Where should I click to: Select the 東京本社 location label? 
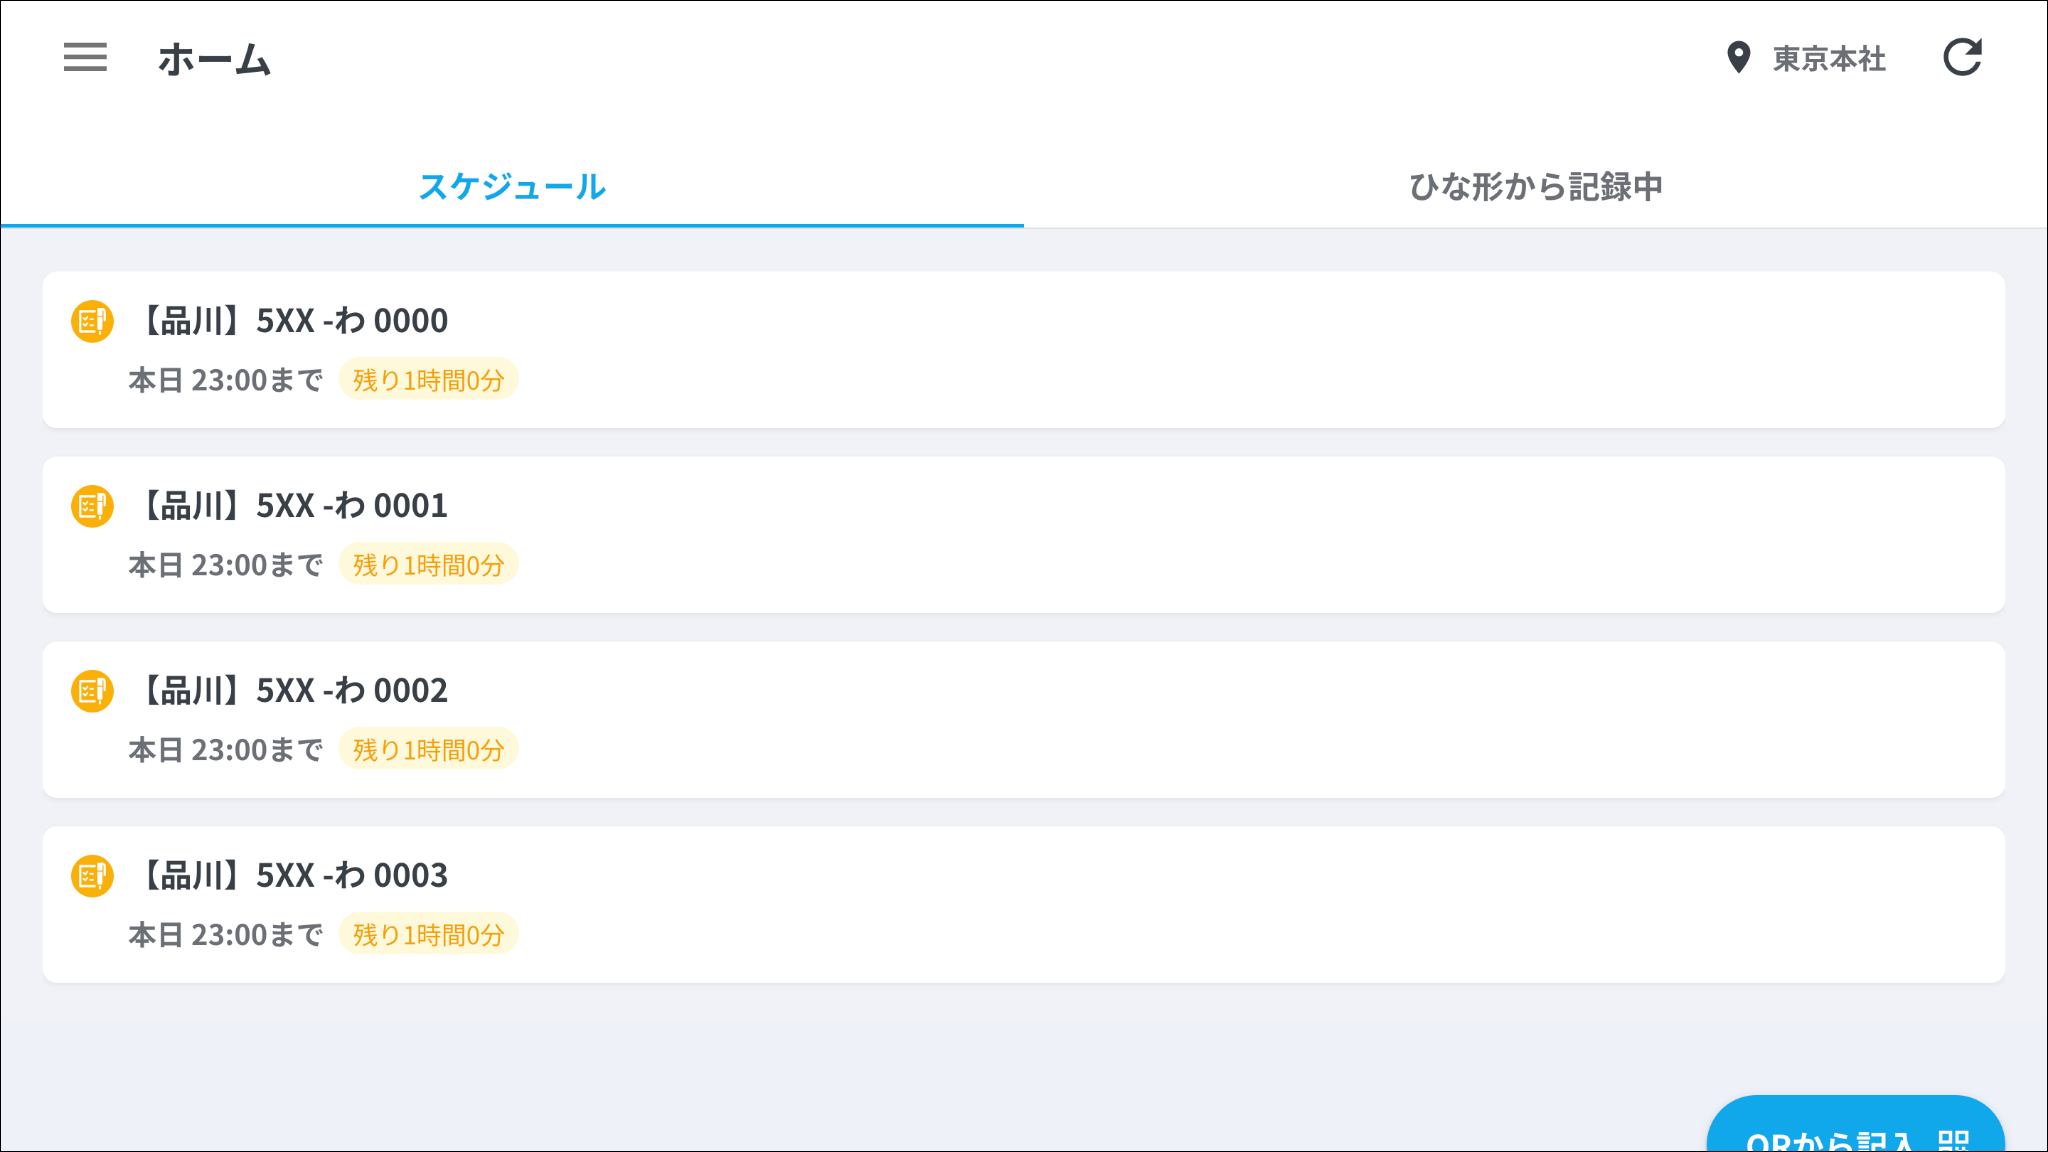coord(1829,59)
